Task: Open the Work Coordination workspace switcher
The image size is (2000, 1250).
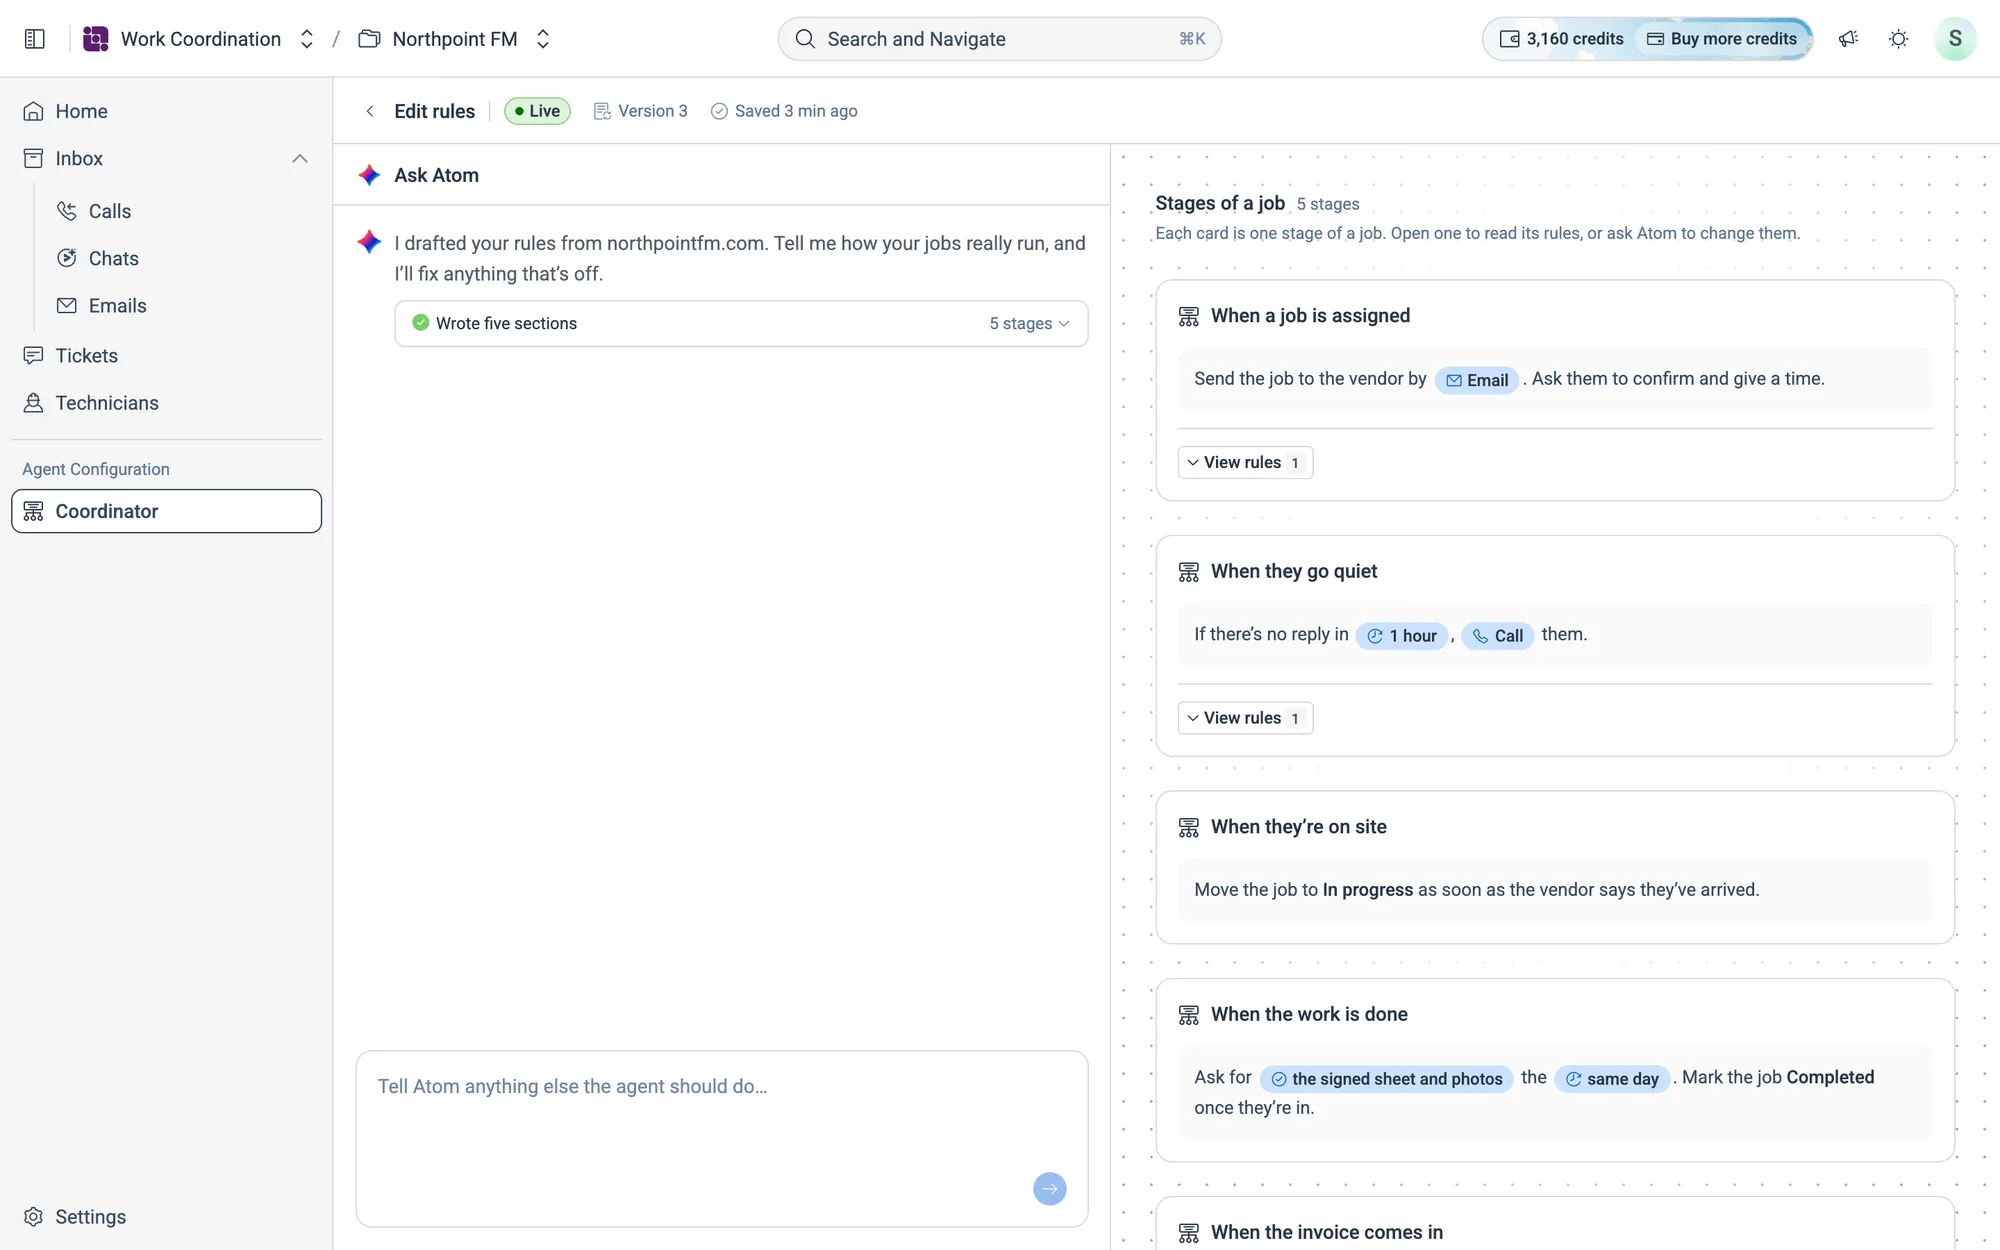Action: [307, 39]
